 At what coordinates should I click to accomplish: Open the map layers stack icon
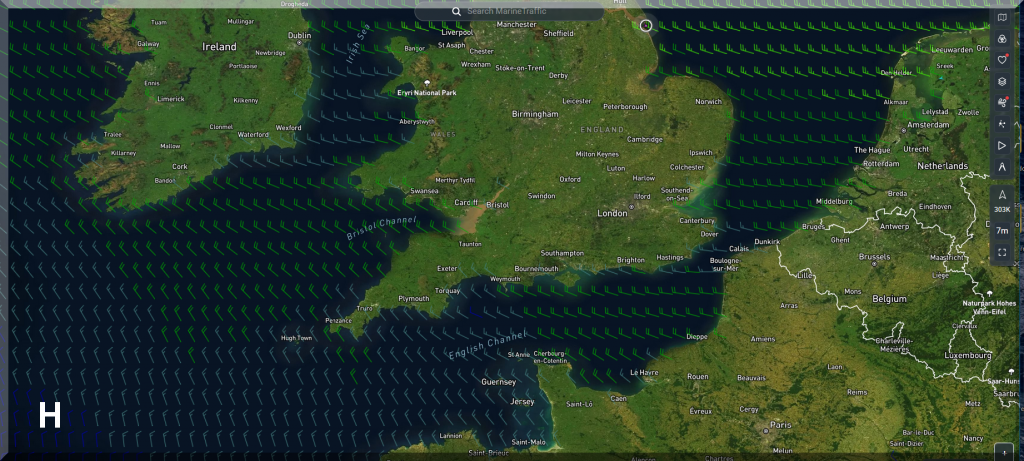1002,81
